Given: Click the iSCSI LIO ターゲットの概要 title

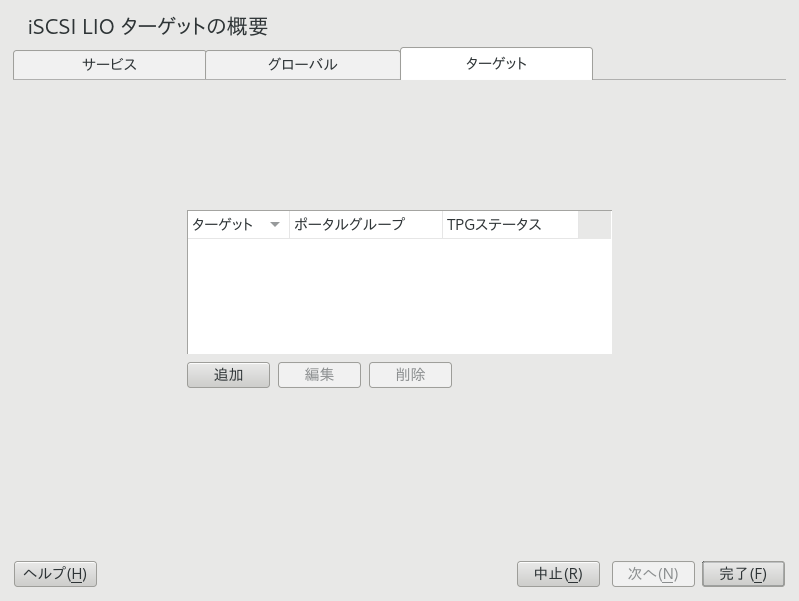Looking at the screenshot, I should pos(148,26).
